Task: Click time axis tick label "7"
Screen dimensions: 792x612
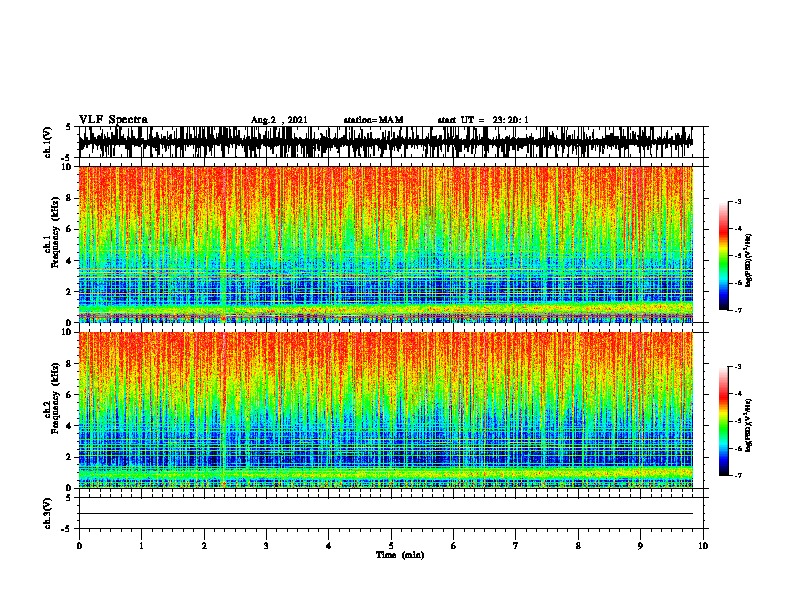Action: tap(516, 546)
